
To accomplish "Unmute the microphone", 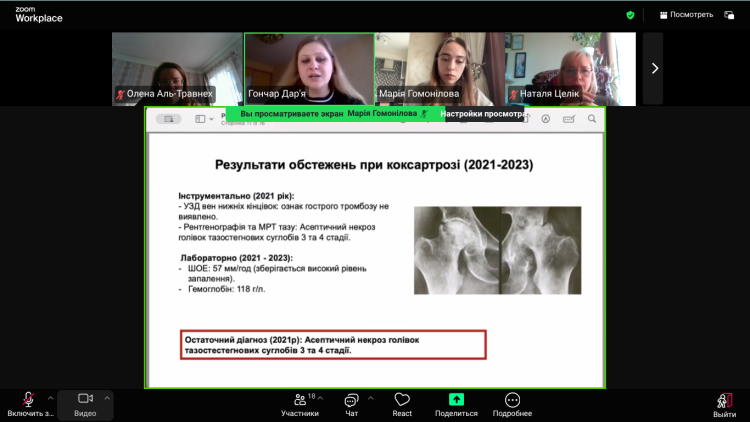I will [x=29, y=400].
